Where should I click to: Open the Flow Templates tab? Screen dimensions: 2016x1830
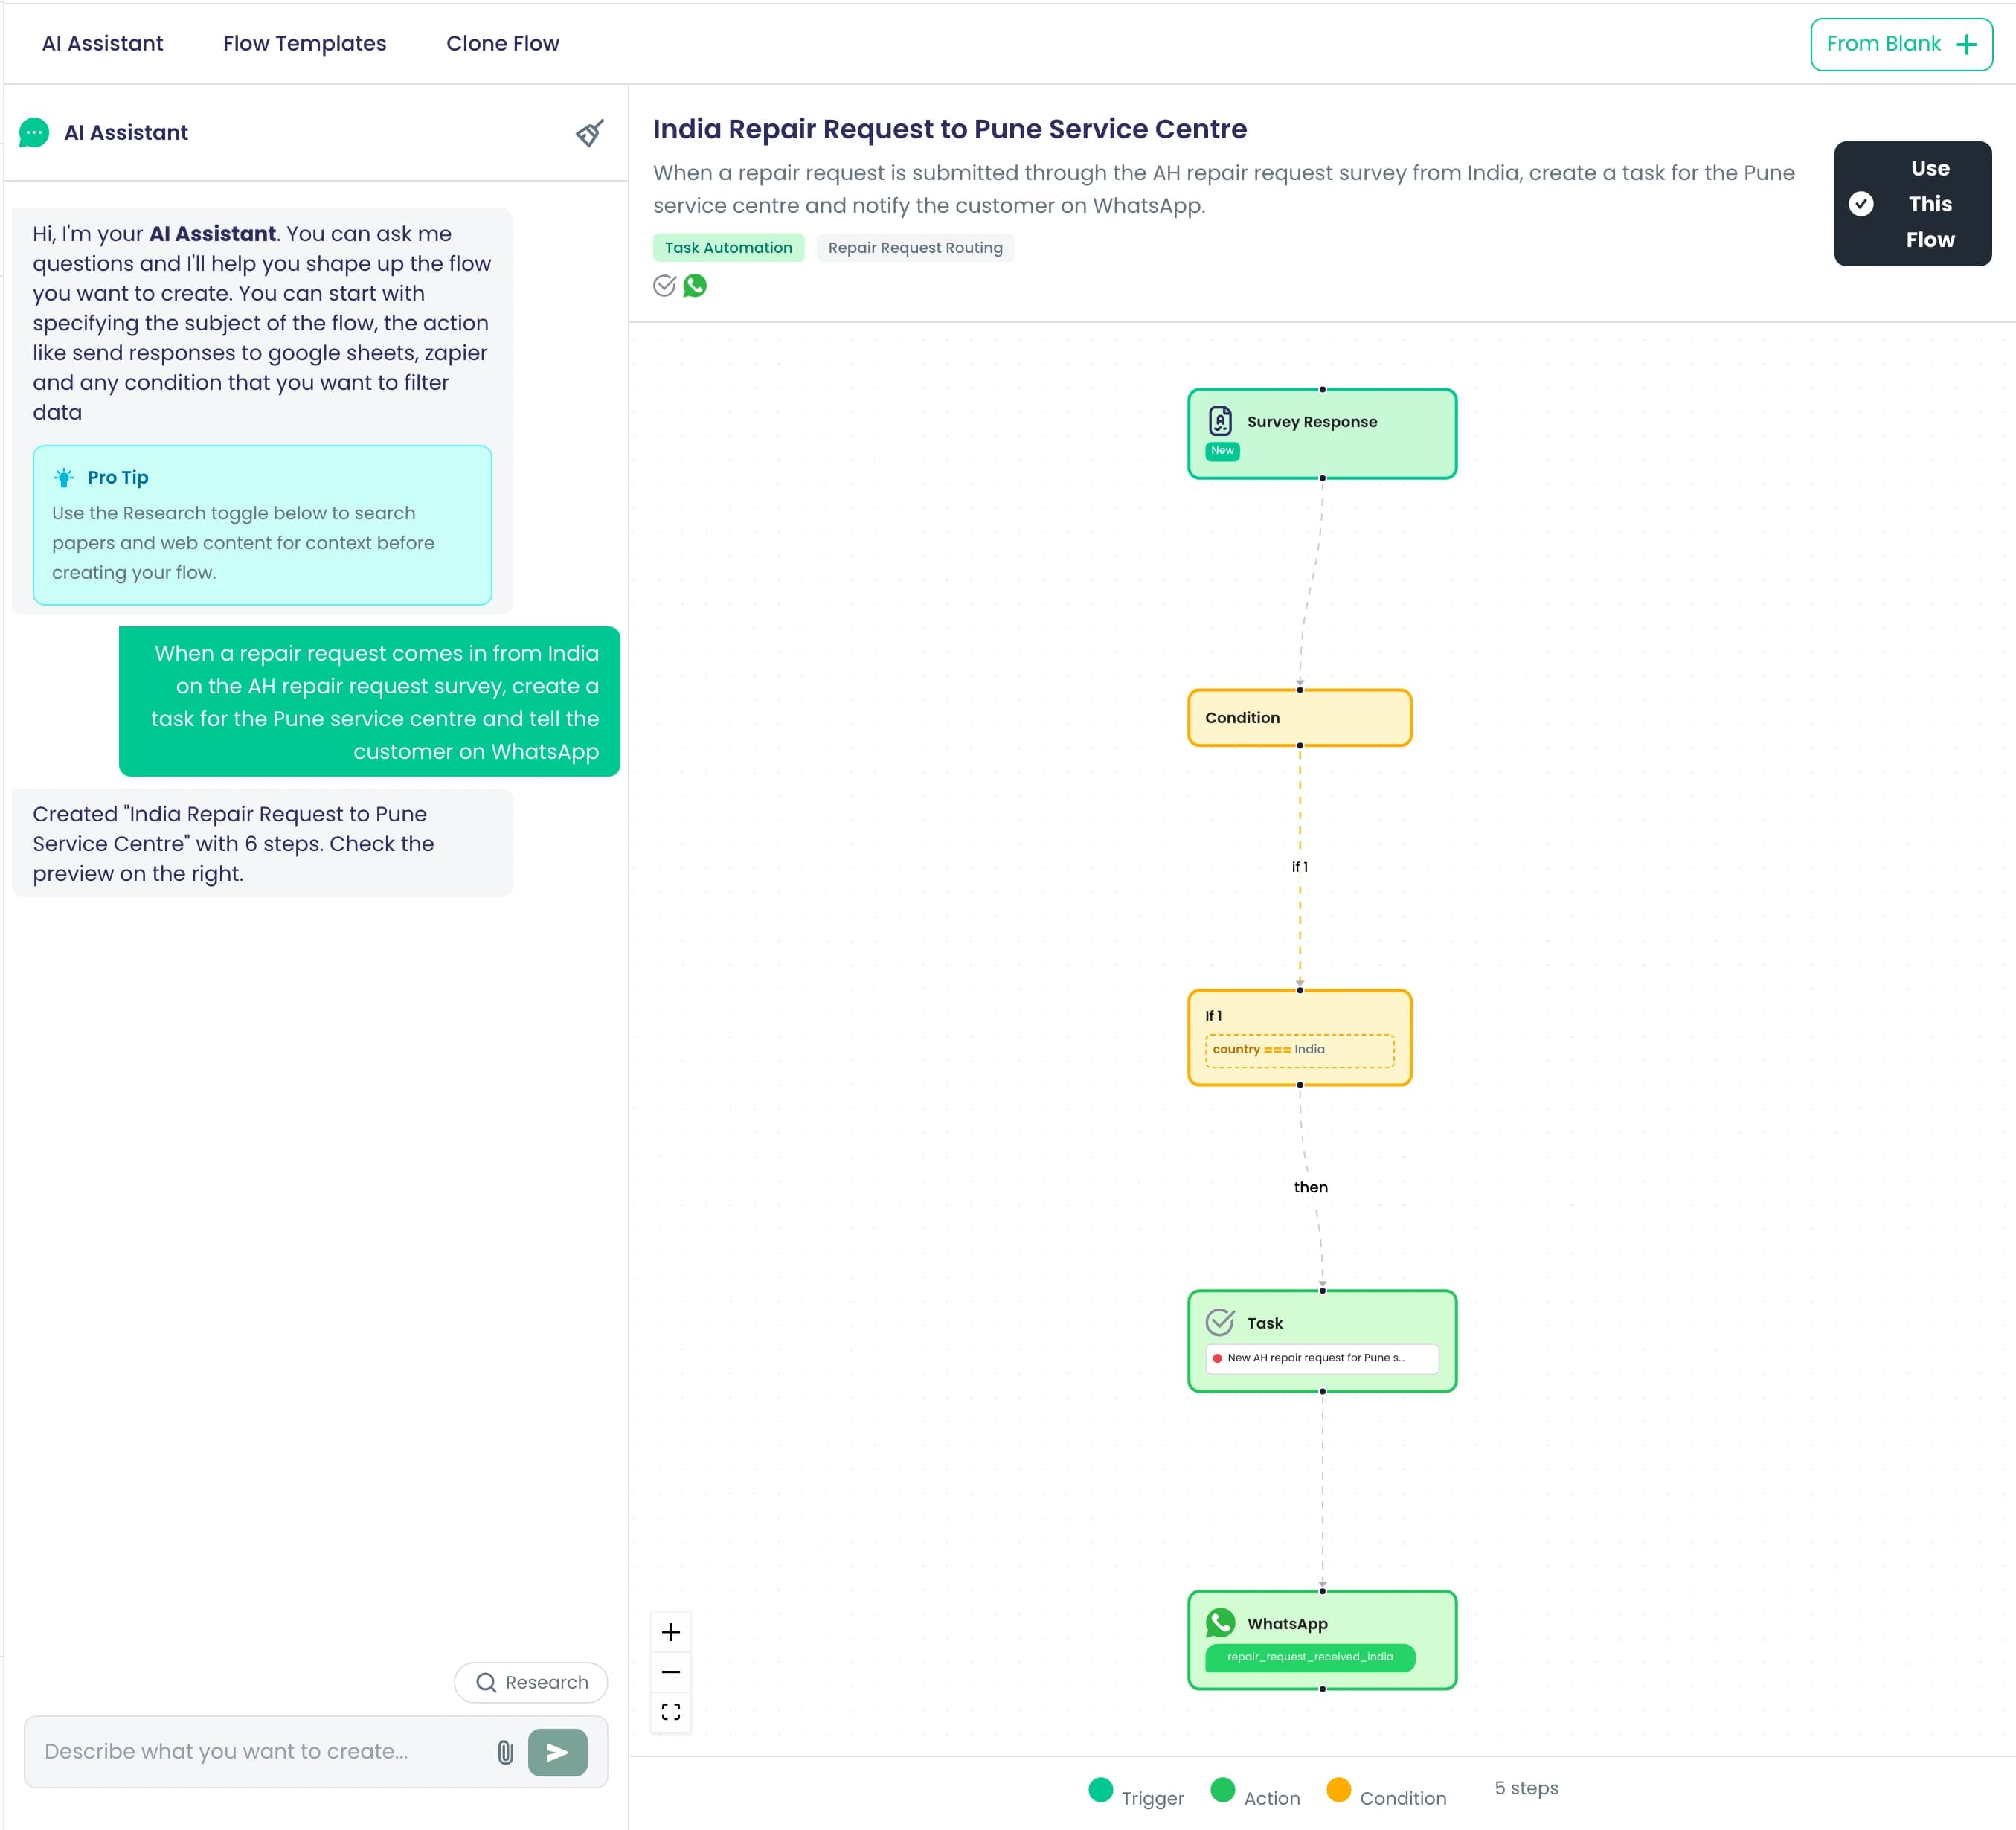click(x=304, y=43)
